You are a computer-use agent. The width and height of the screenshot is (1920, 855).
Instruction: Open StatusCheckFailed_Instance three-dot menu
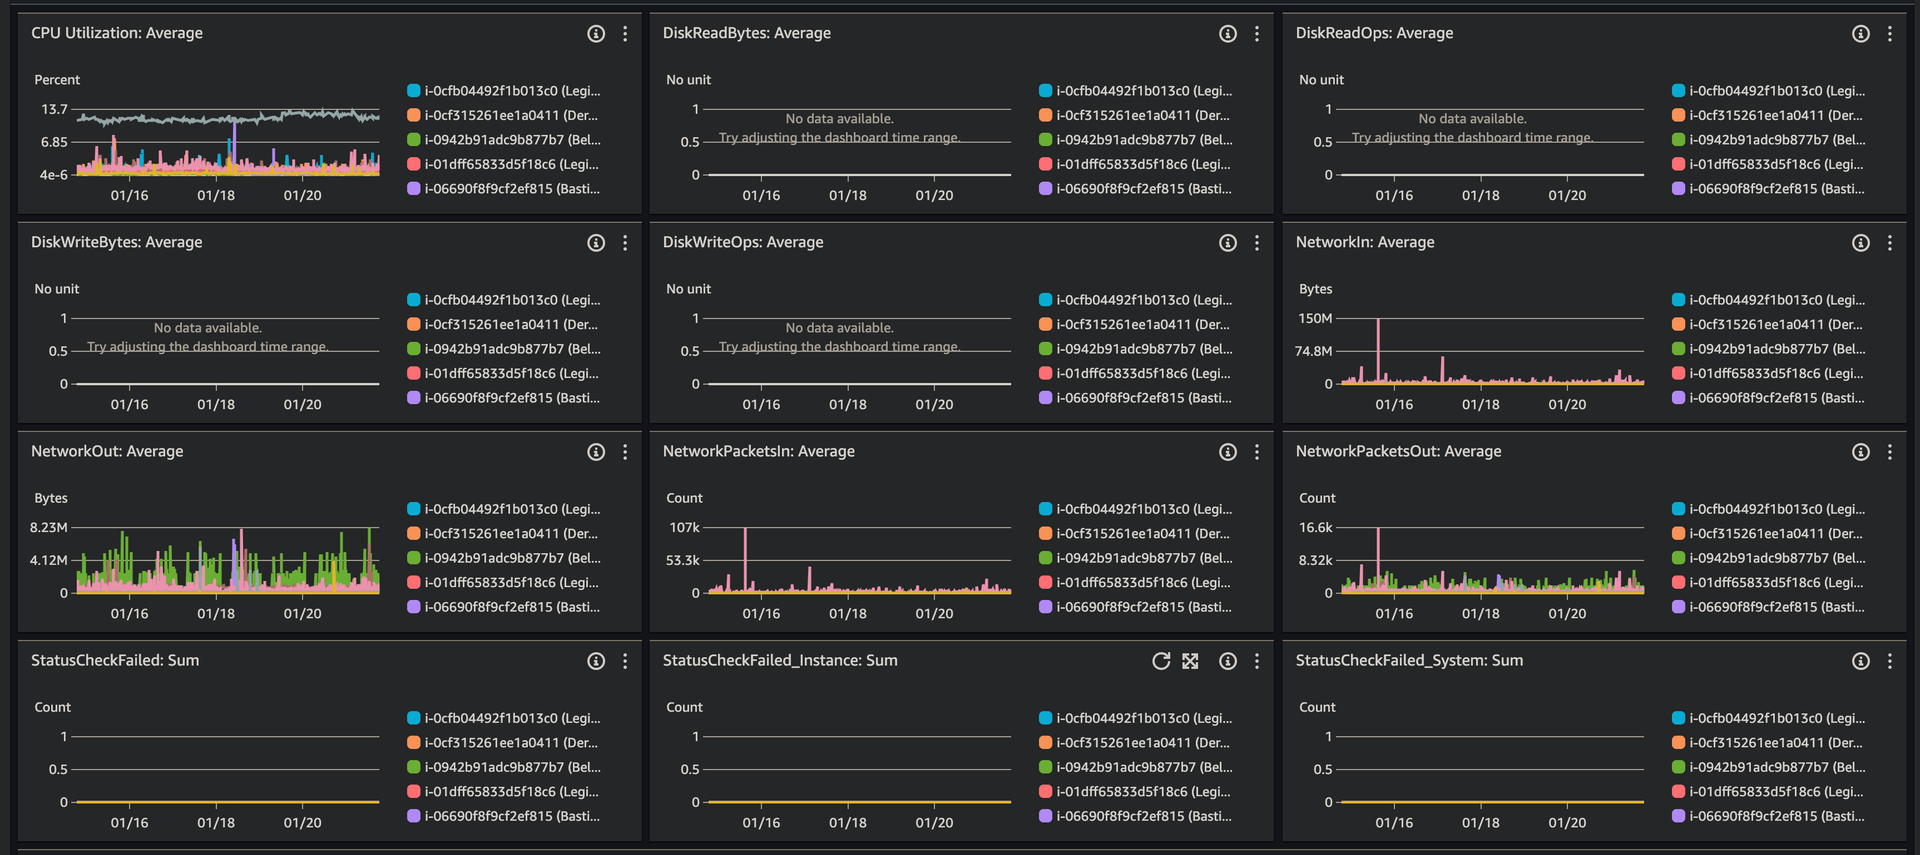(x=1257, y=661)
